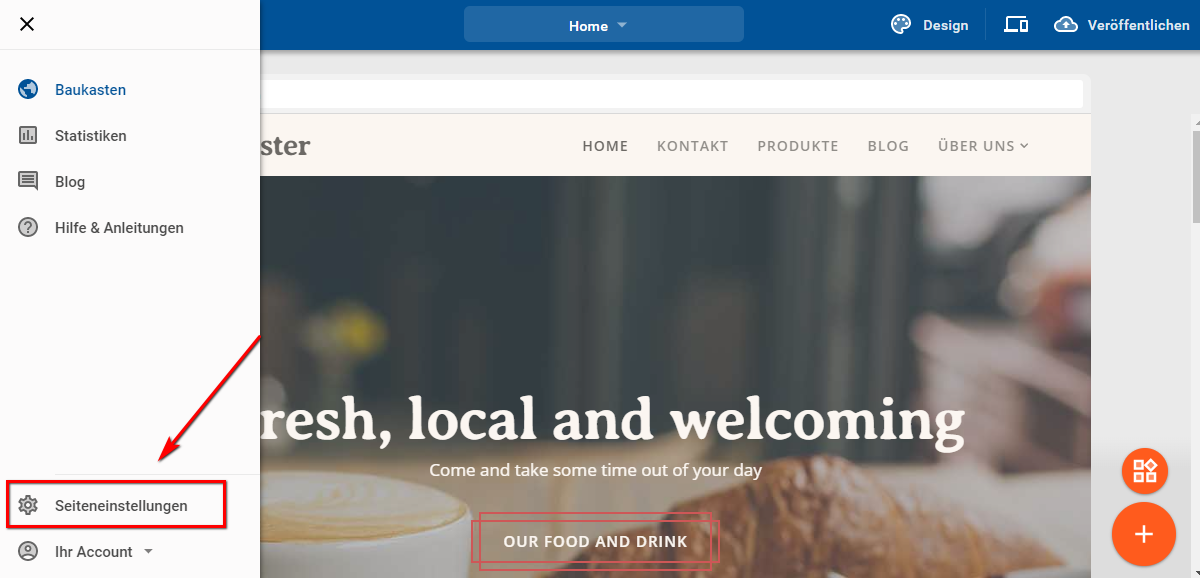
Task: Click the Ihr Account person icon
Action: point(28,551)
